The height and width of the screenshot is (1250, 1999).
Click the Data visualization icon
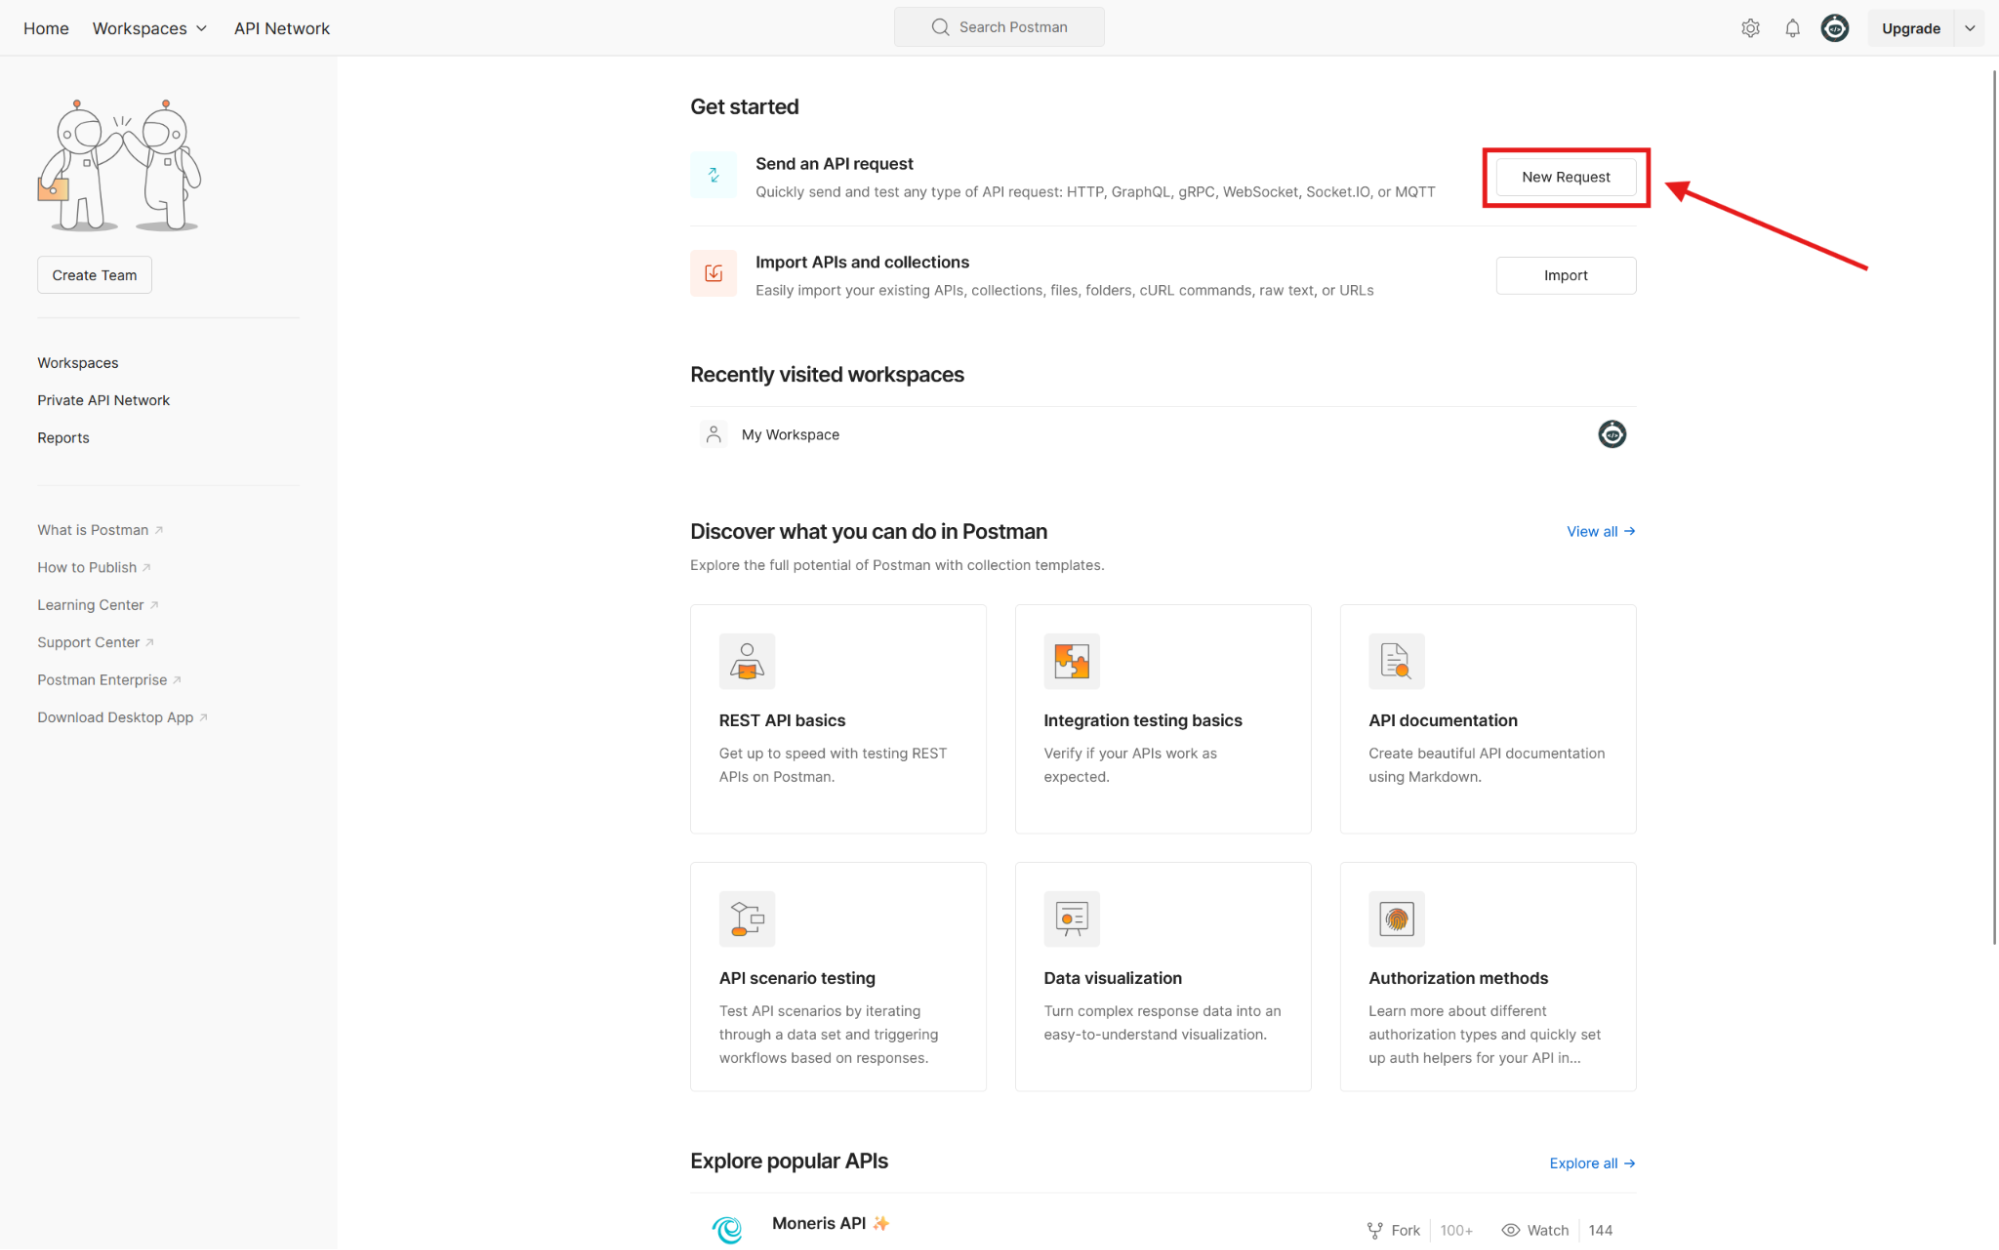[x=1072, y=918]
